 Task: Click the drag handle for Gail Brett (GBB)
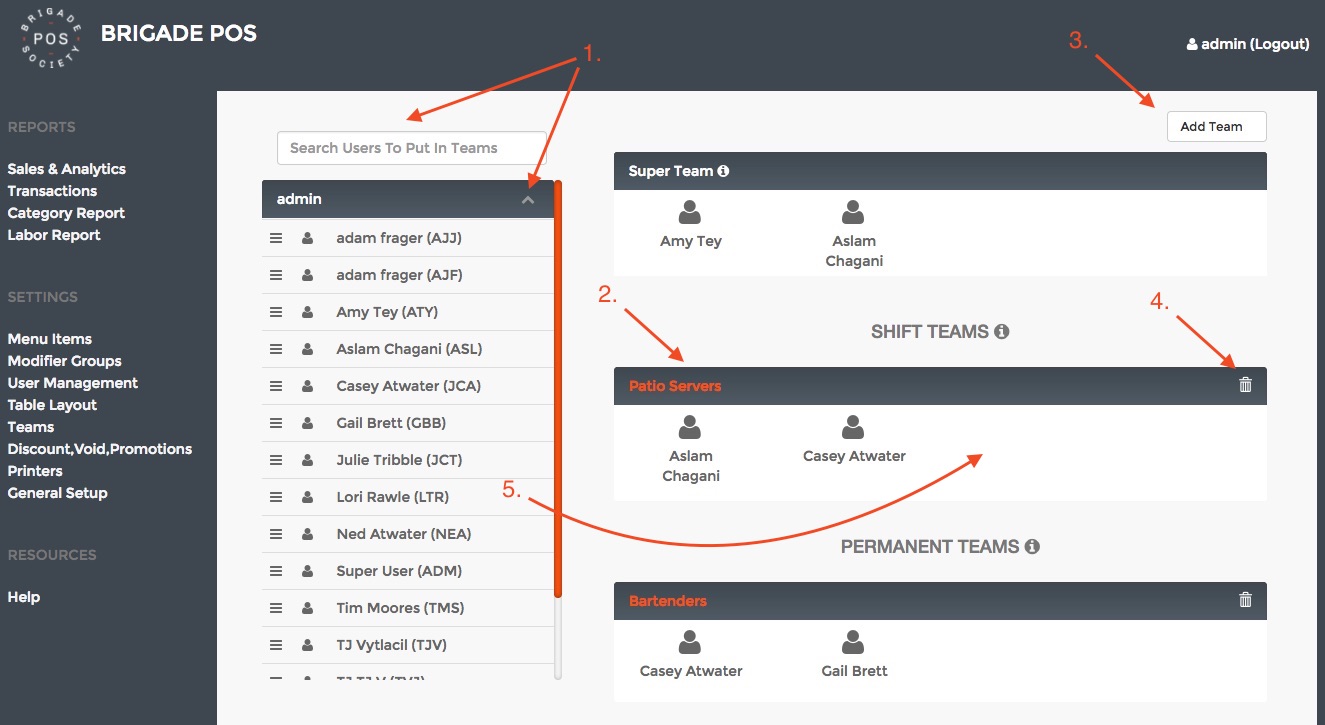276,423
